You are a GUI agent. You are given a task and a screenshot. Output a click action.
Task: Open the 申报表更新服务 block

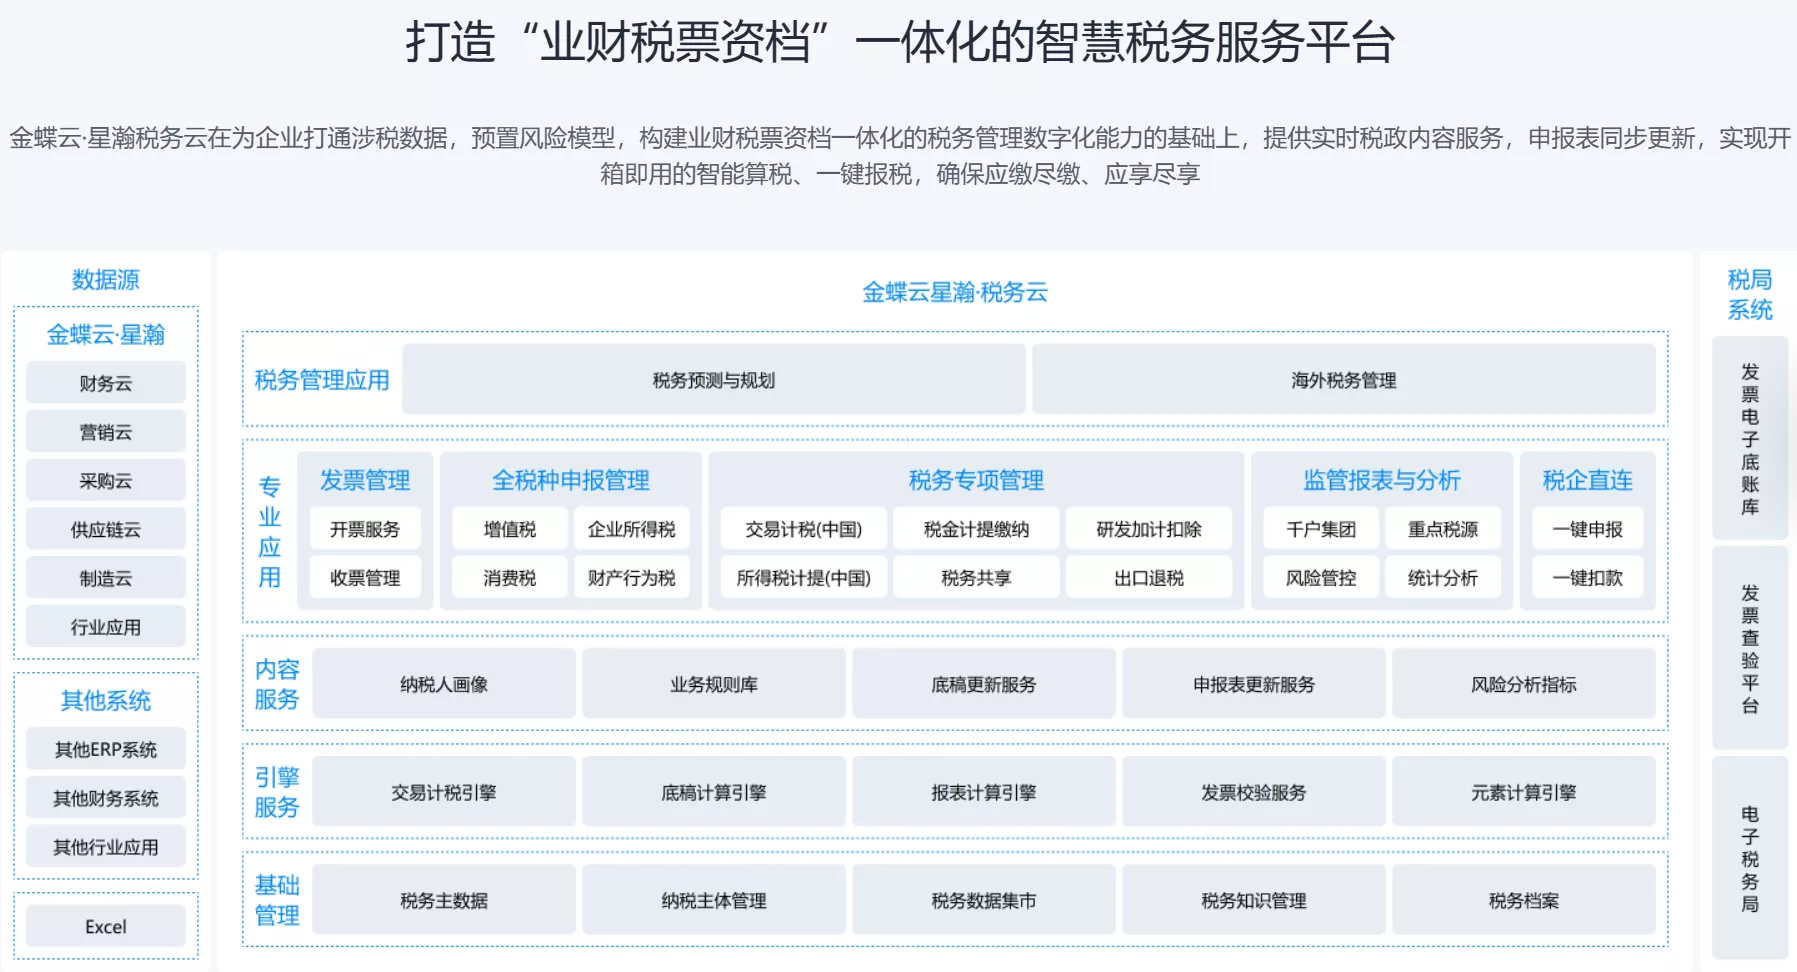(x=1254, y=684)
